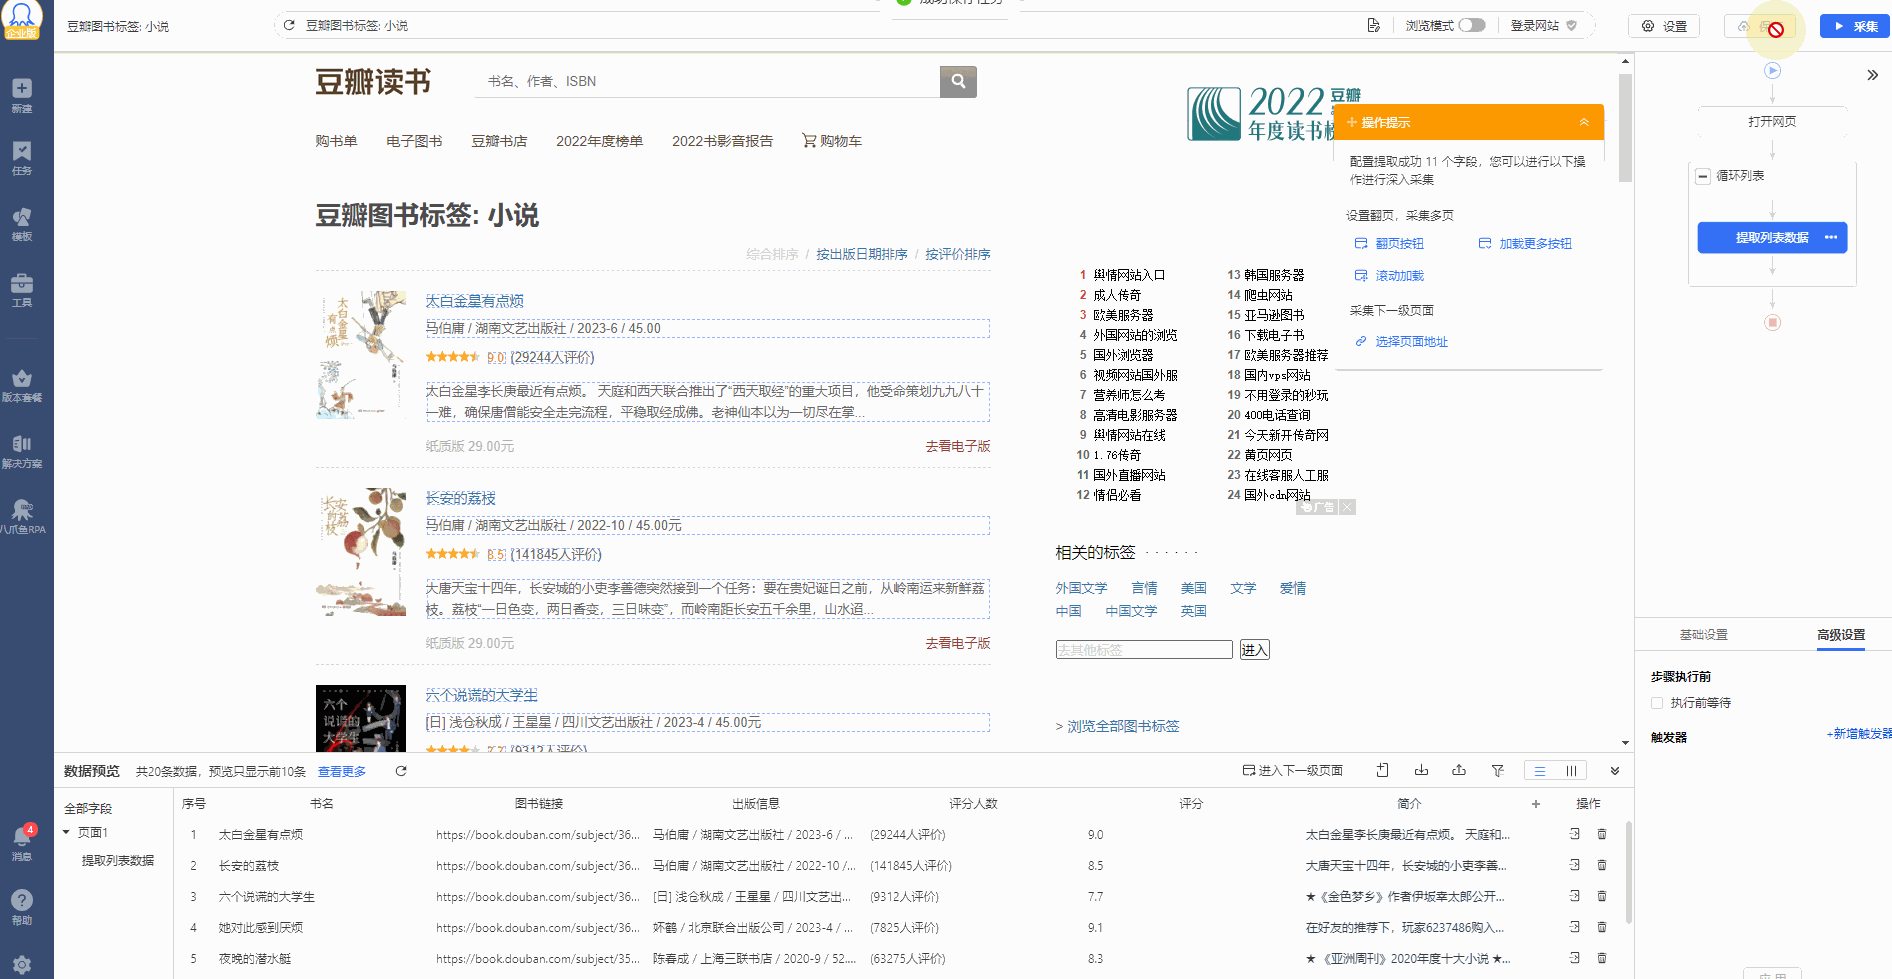
Task: Collapse the data preview panel
Action: pyautogui.click(x=1615, y=771)
